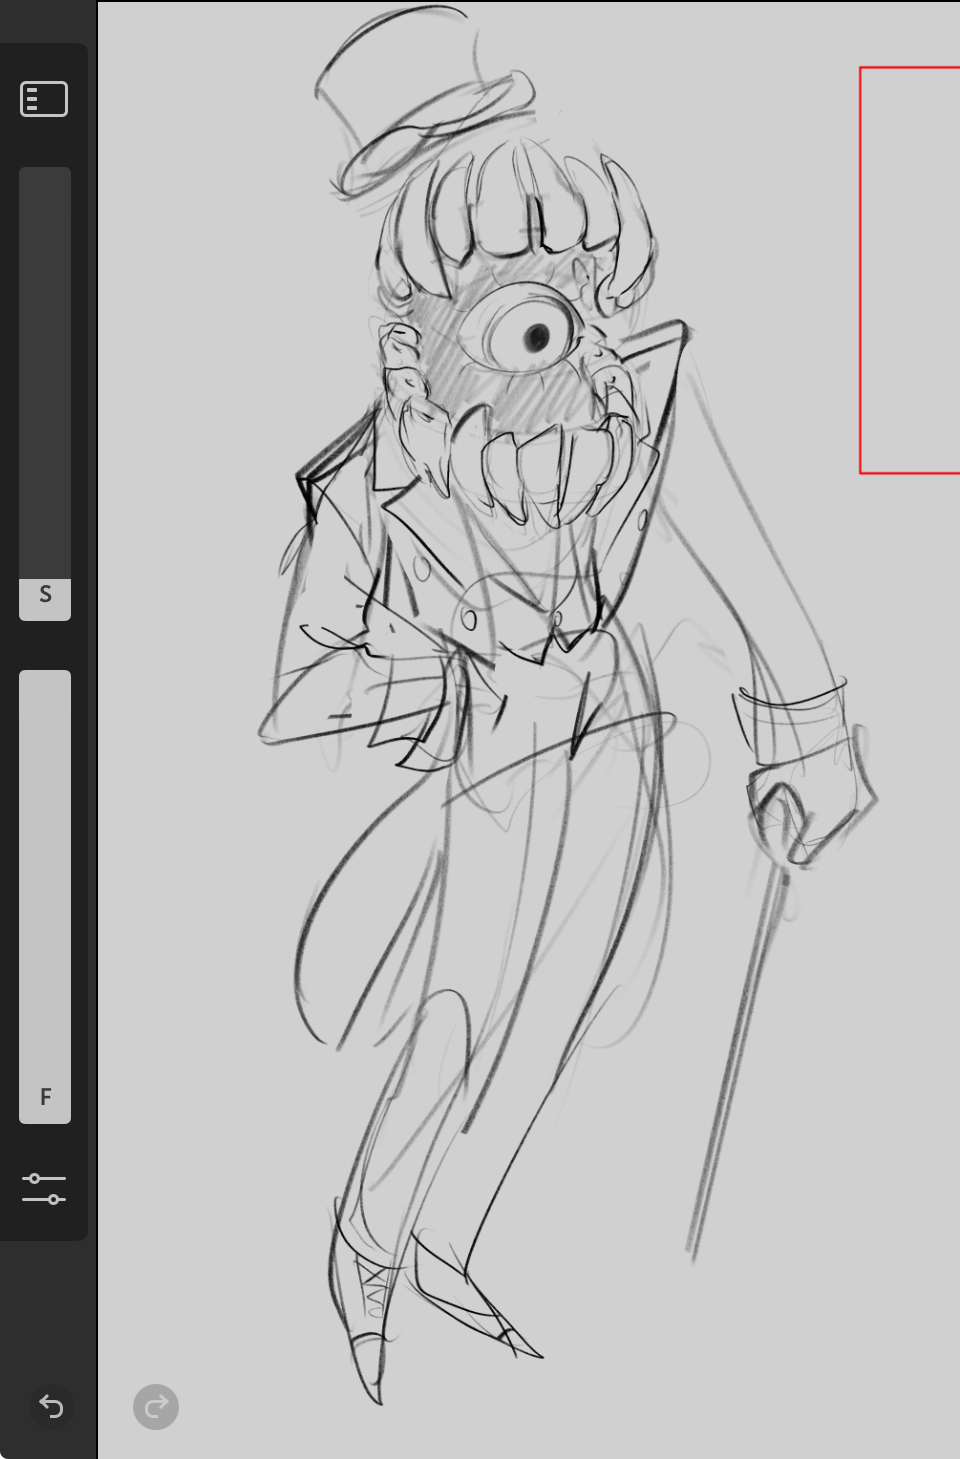Click inside the red rectangle frame

click(x=912, y=270)
